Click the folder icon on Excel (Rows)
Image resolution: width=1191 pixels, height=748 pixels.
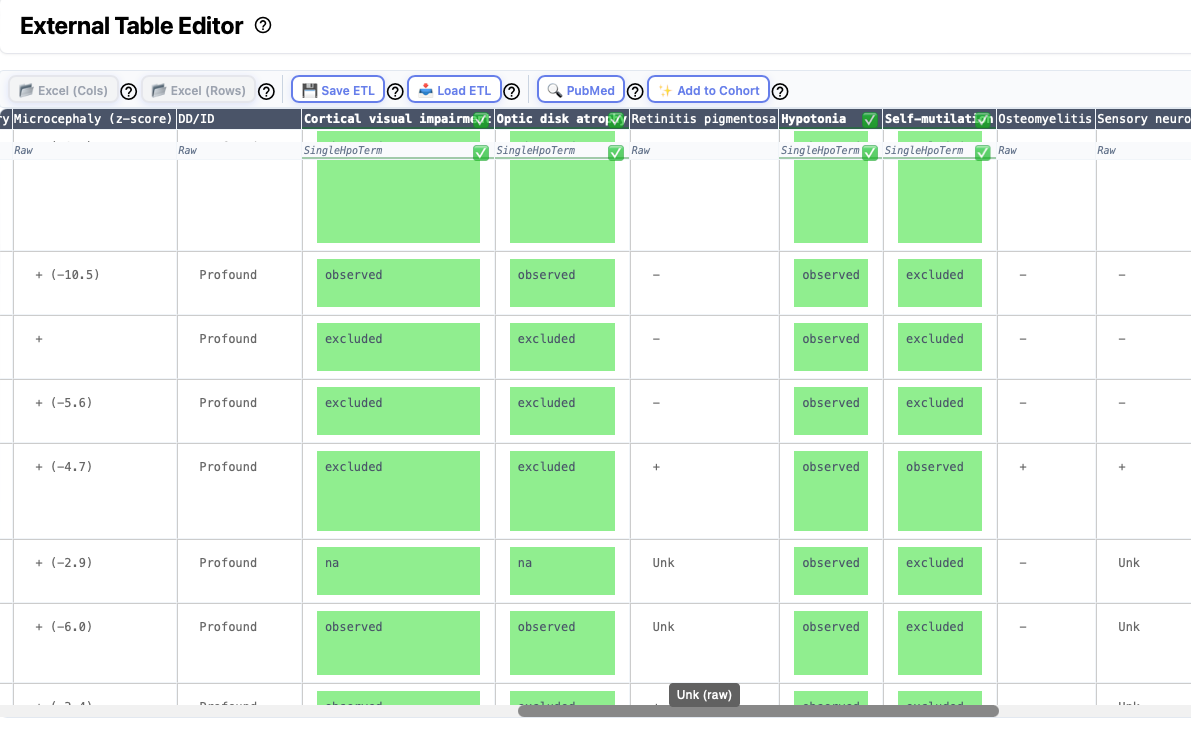160,89
